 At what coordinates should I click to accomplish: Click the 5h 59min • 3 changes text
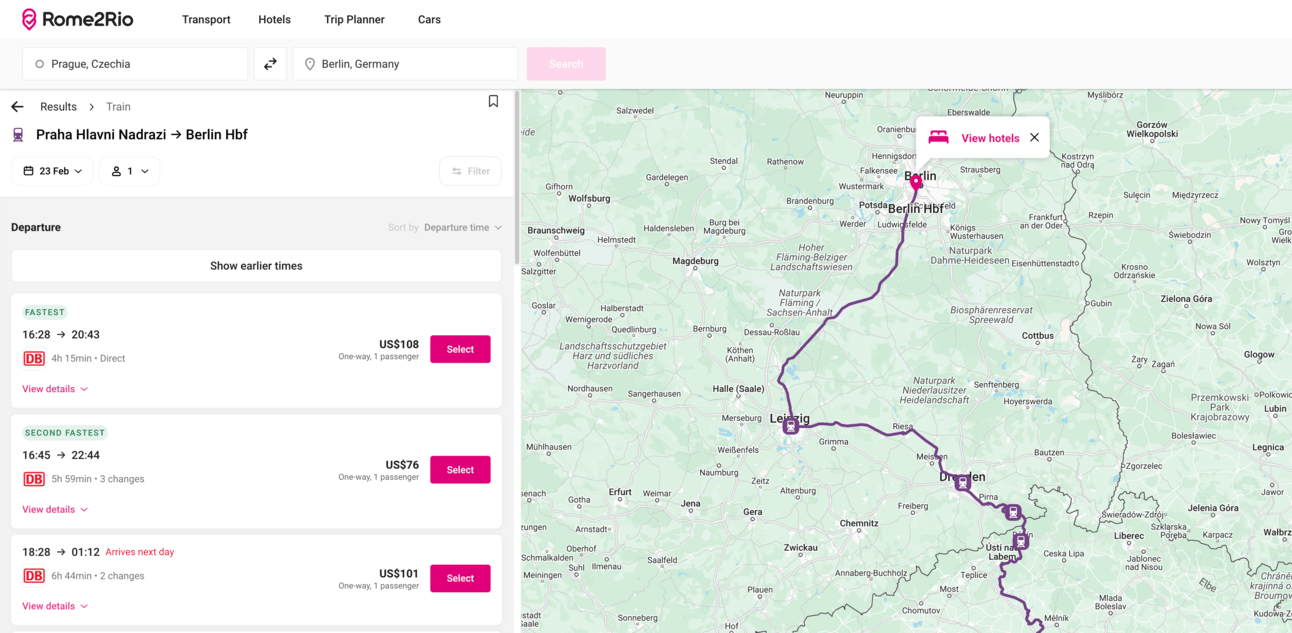(x=98, y=479)
